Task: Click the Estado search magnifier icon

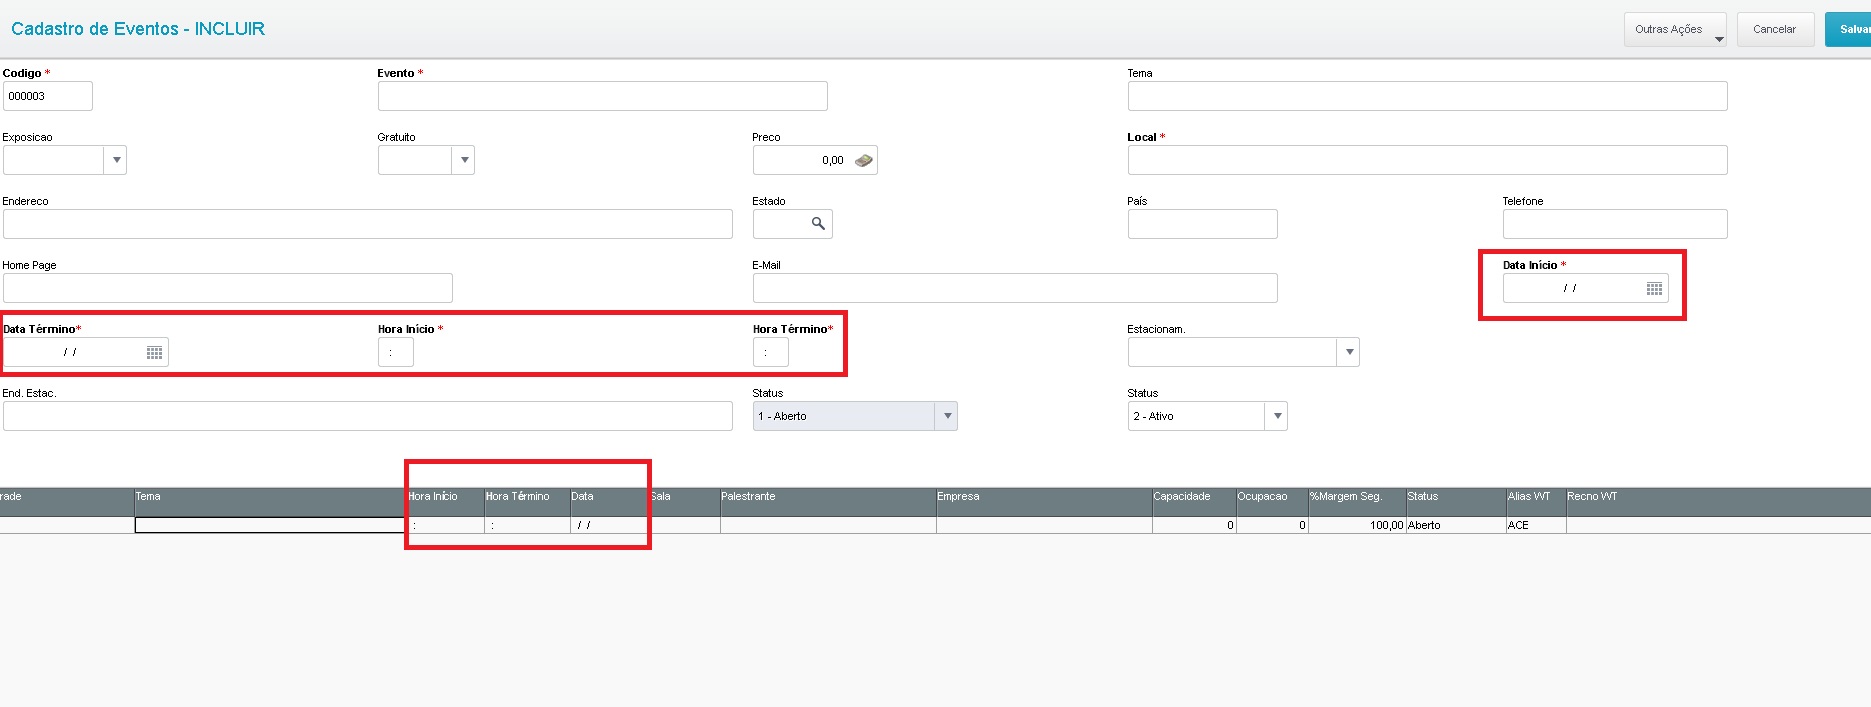Action: 818,224
